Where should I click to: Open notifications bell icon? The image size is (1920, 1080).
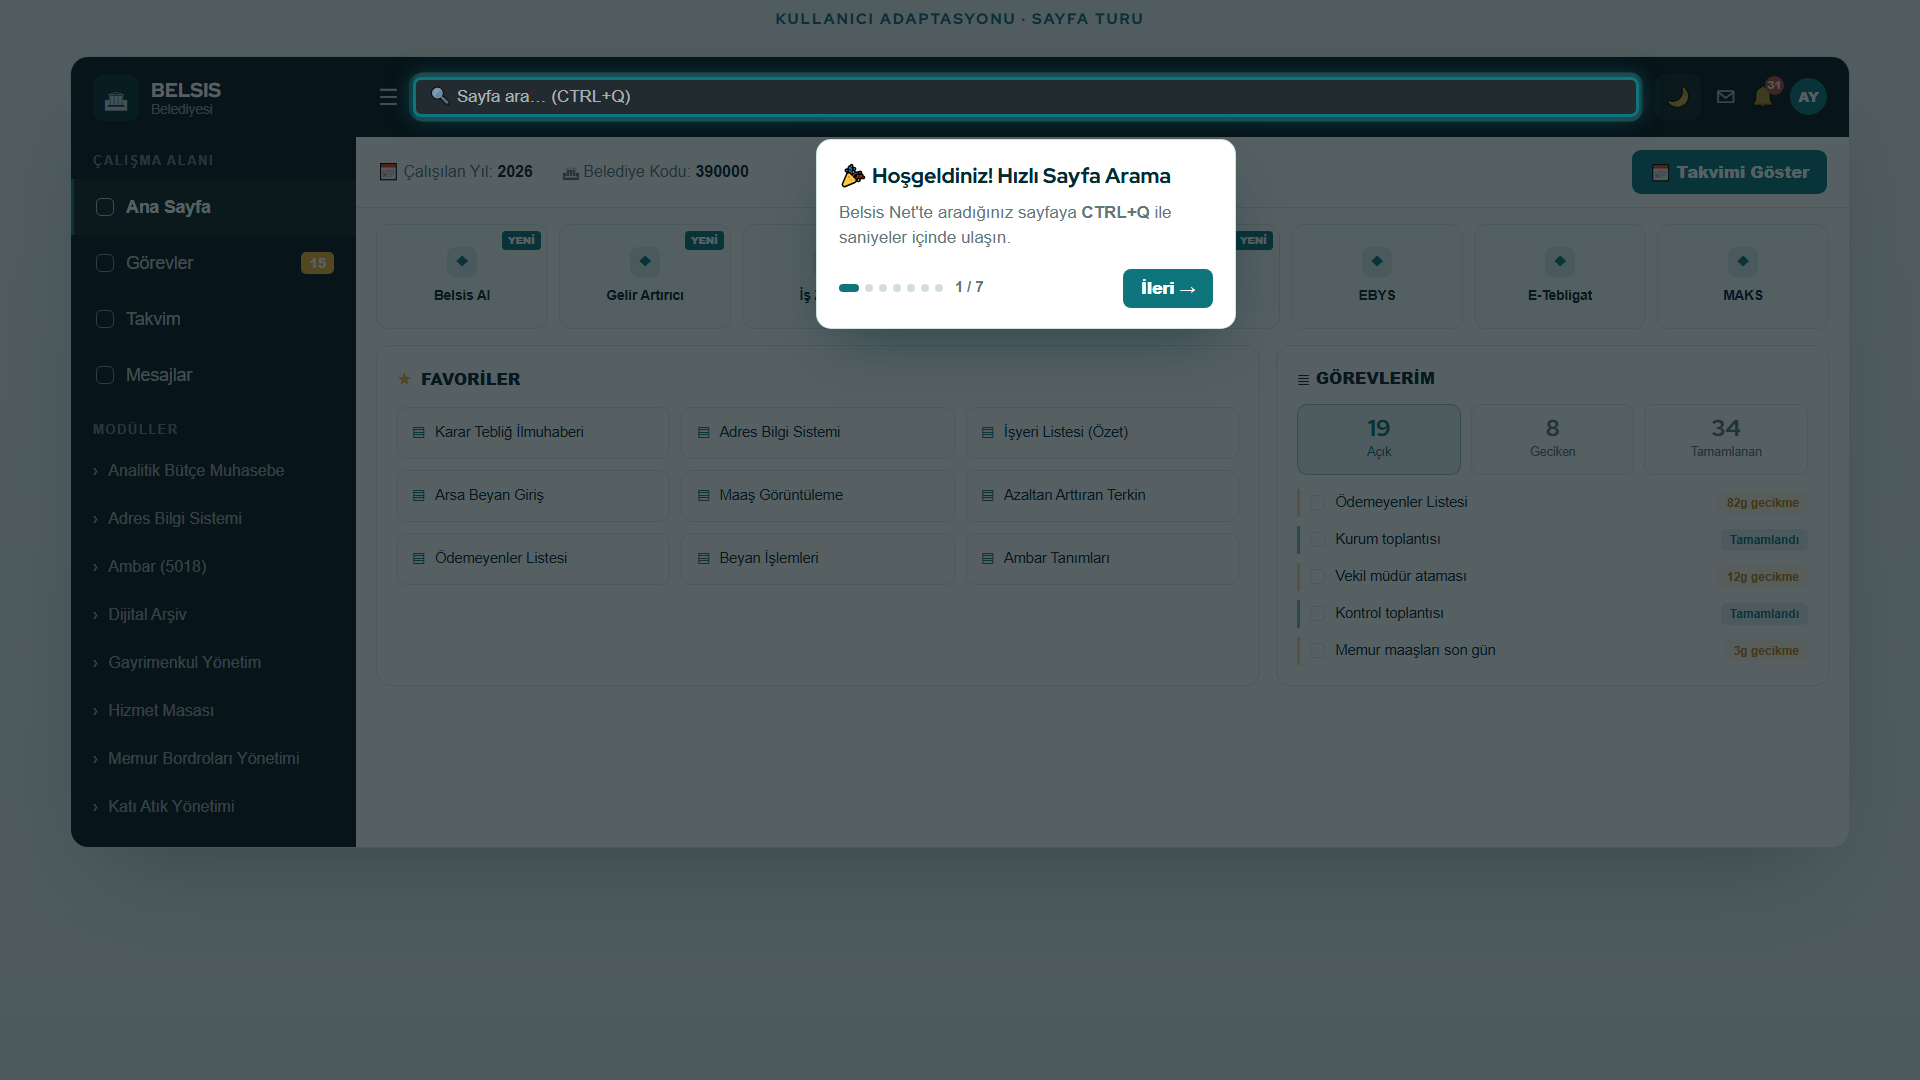point(1763,97)
